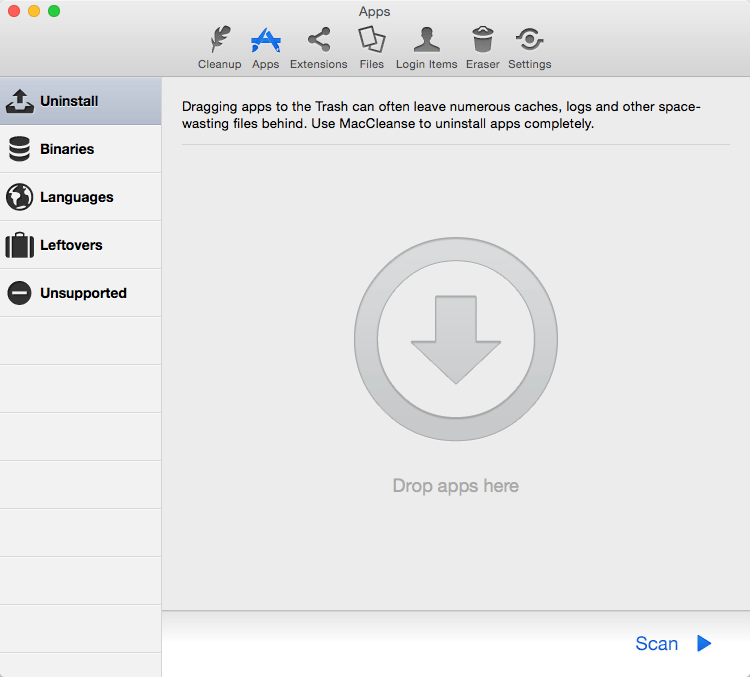
Task: Minimize the window with the yellow button
Action: click(x=34, y=11)
